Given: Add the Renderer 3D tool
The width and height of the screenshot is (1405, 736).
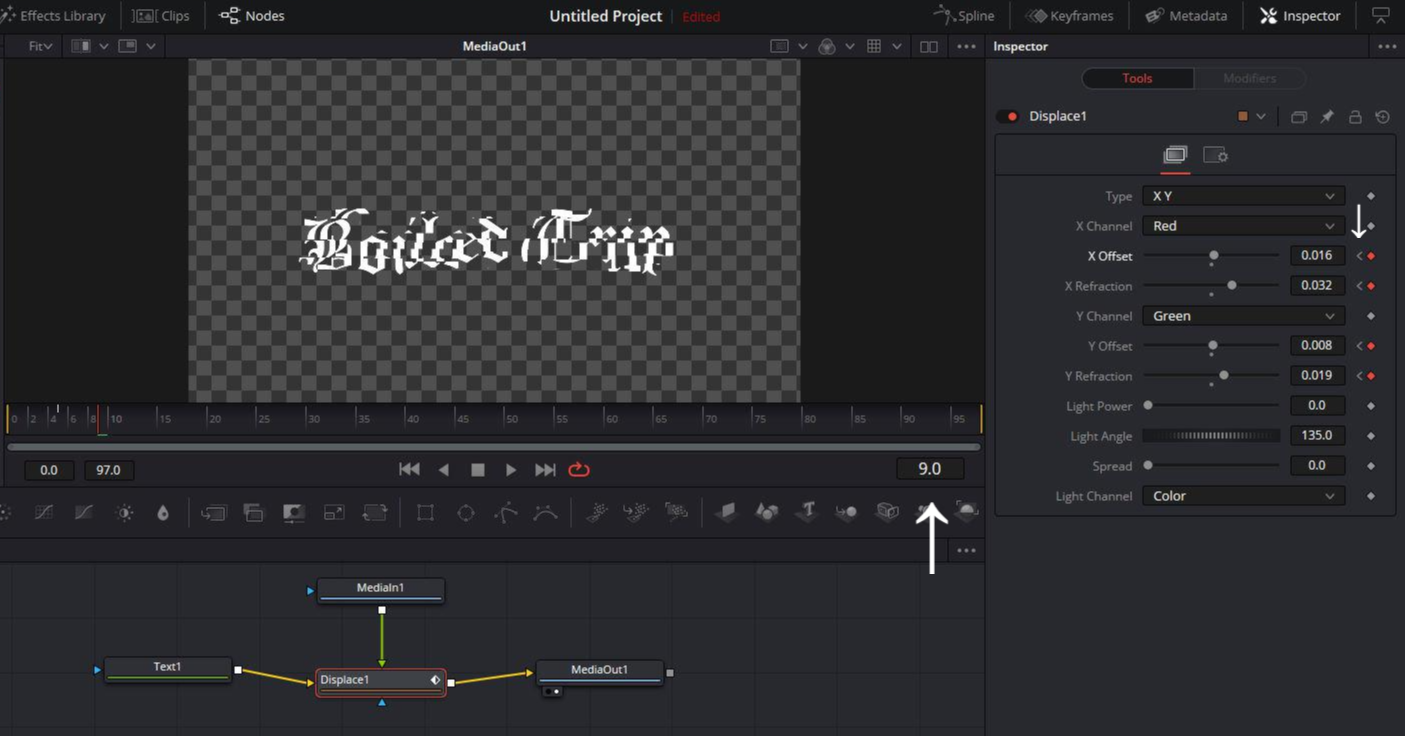Looking at the screenshot, I should [966, 510].
